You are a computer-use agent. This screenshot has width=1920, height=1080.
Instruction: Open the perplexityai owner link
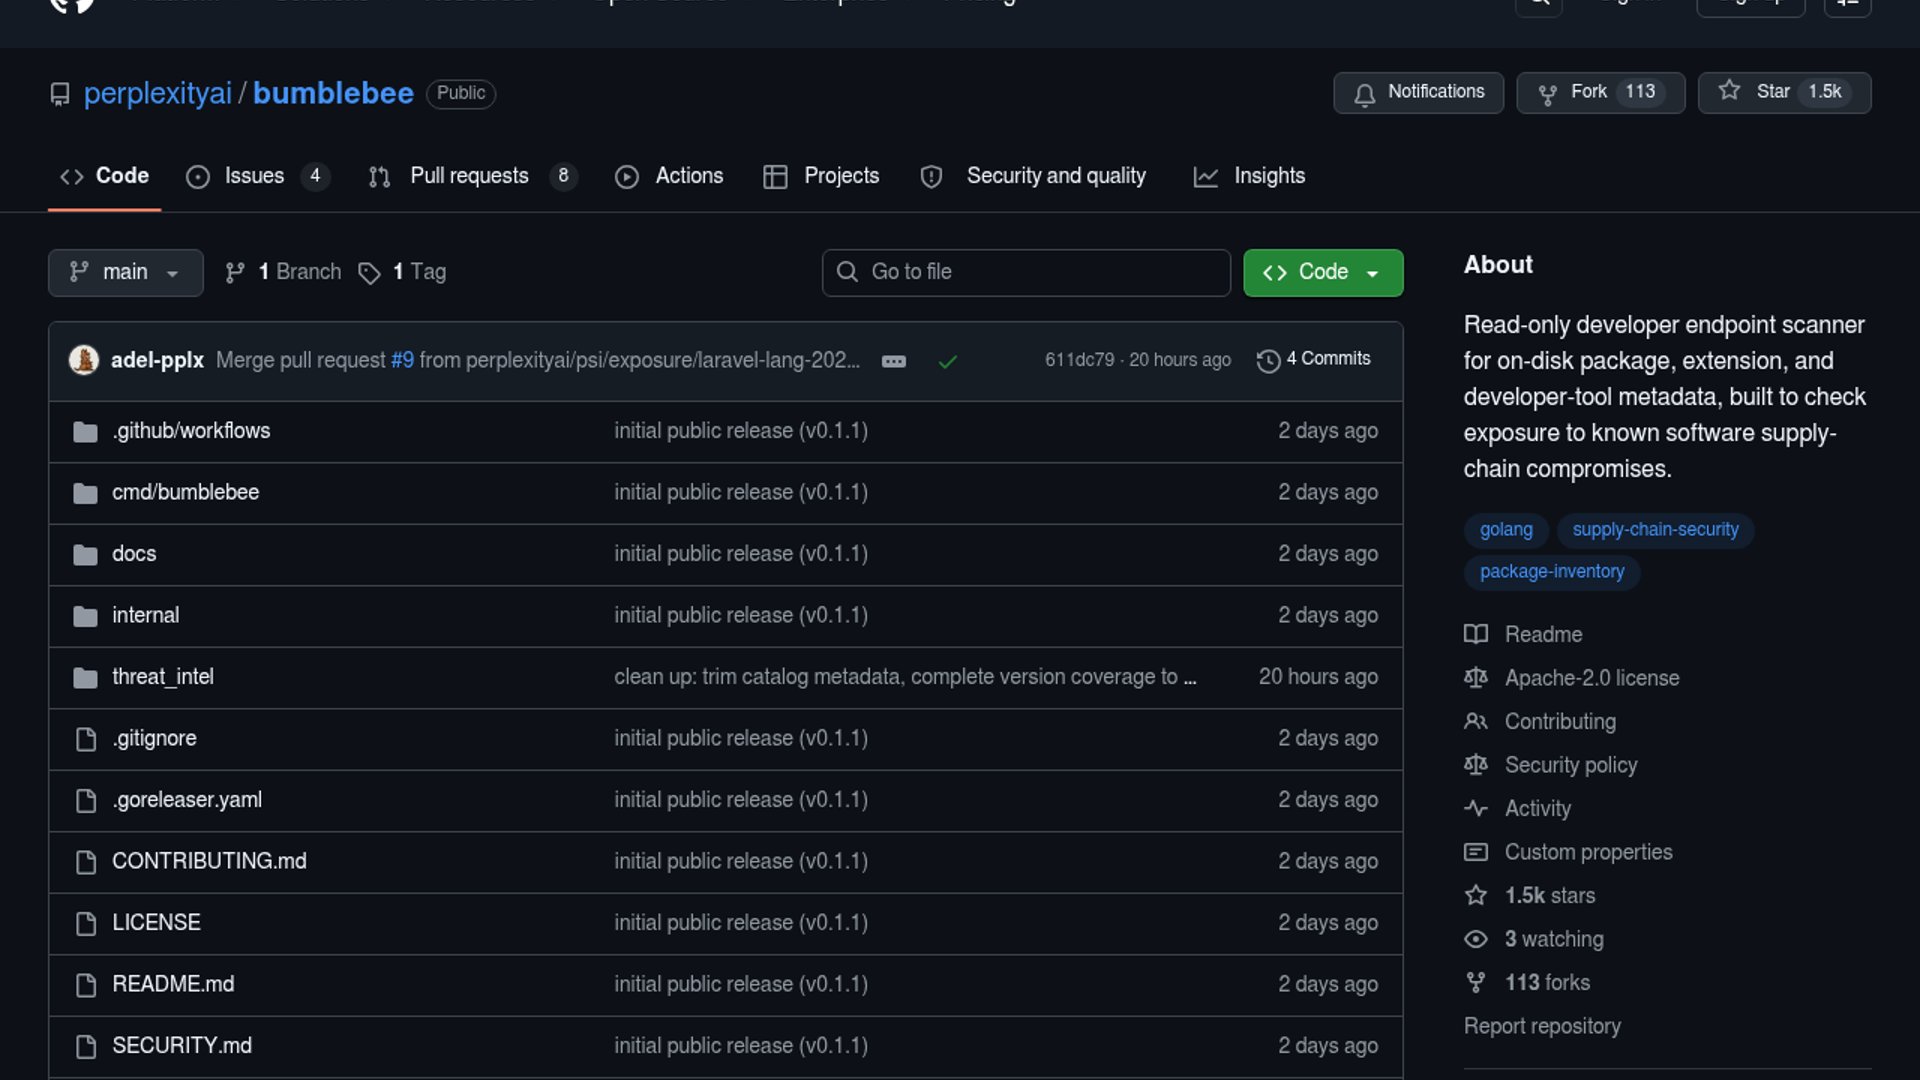pos(158,93)
